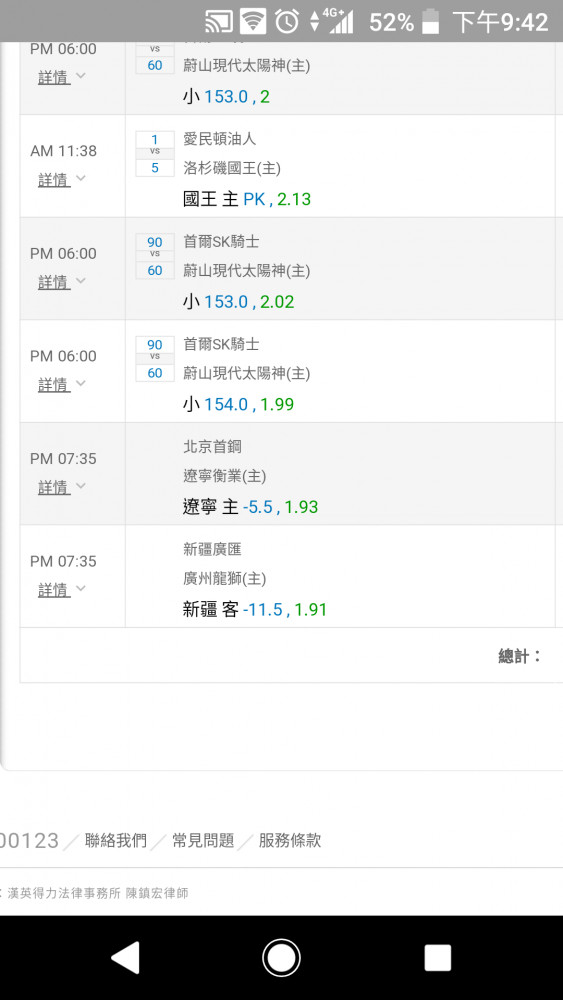
Task: Tap the Android home circle button
Action: [x=281, y=958]
